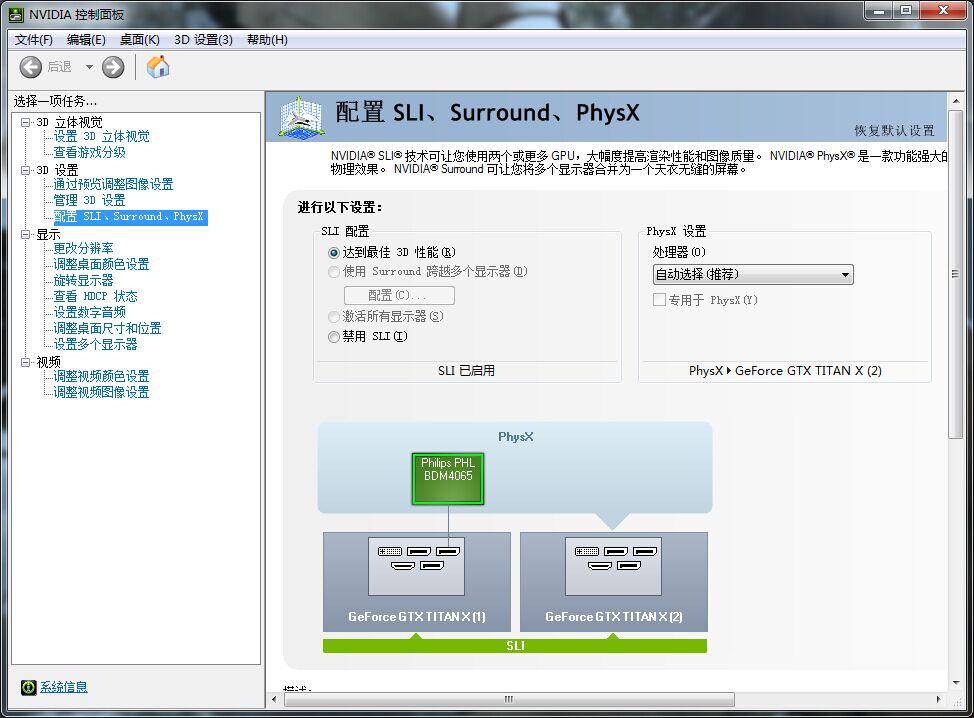Select 激活所有显示器 radio option
Viewport: 974px width, 718px height.
[334, 317]
